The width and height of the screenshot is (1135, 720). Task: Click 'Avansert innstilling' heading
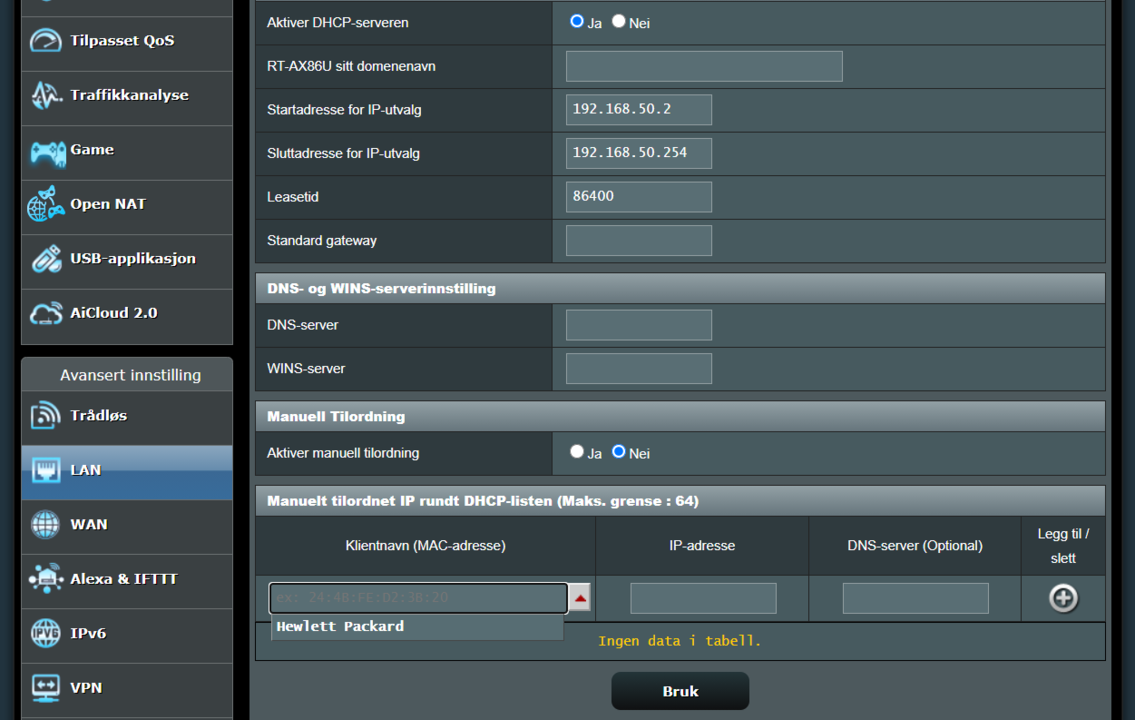click(130, 375)
